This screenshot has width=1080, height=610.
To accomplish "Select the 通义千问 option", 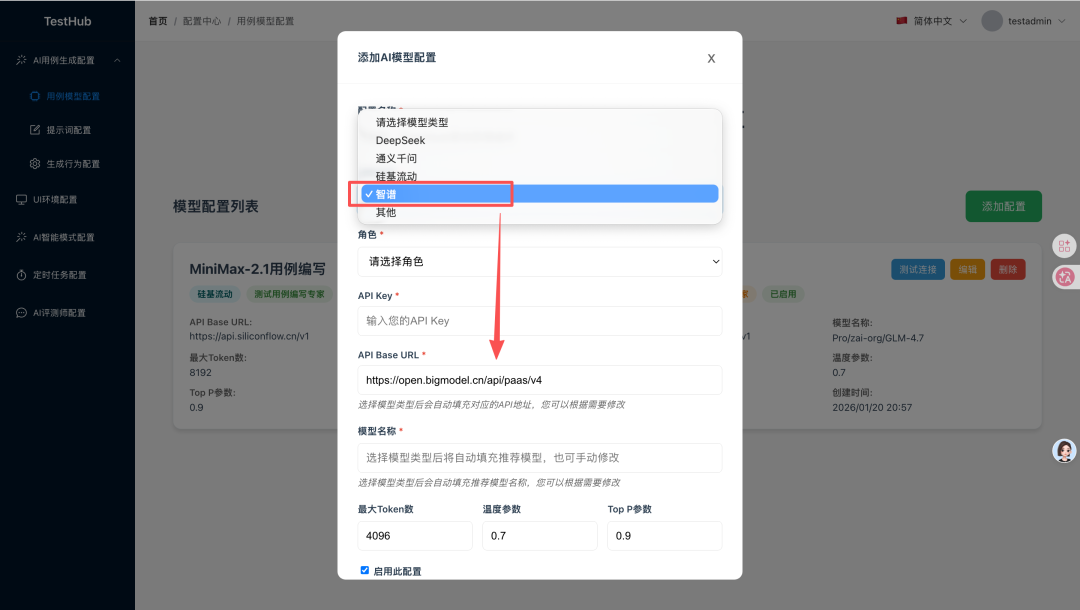I will pos(539,158).
